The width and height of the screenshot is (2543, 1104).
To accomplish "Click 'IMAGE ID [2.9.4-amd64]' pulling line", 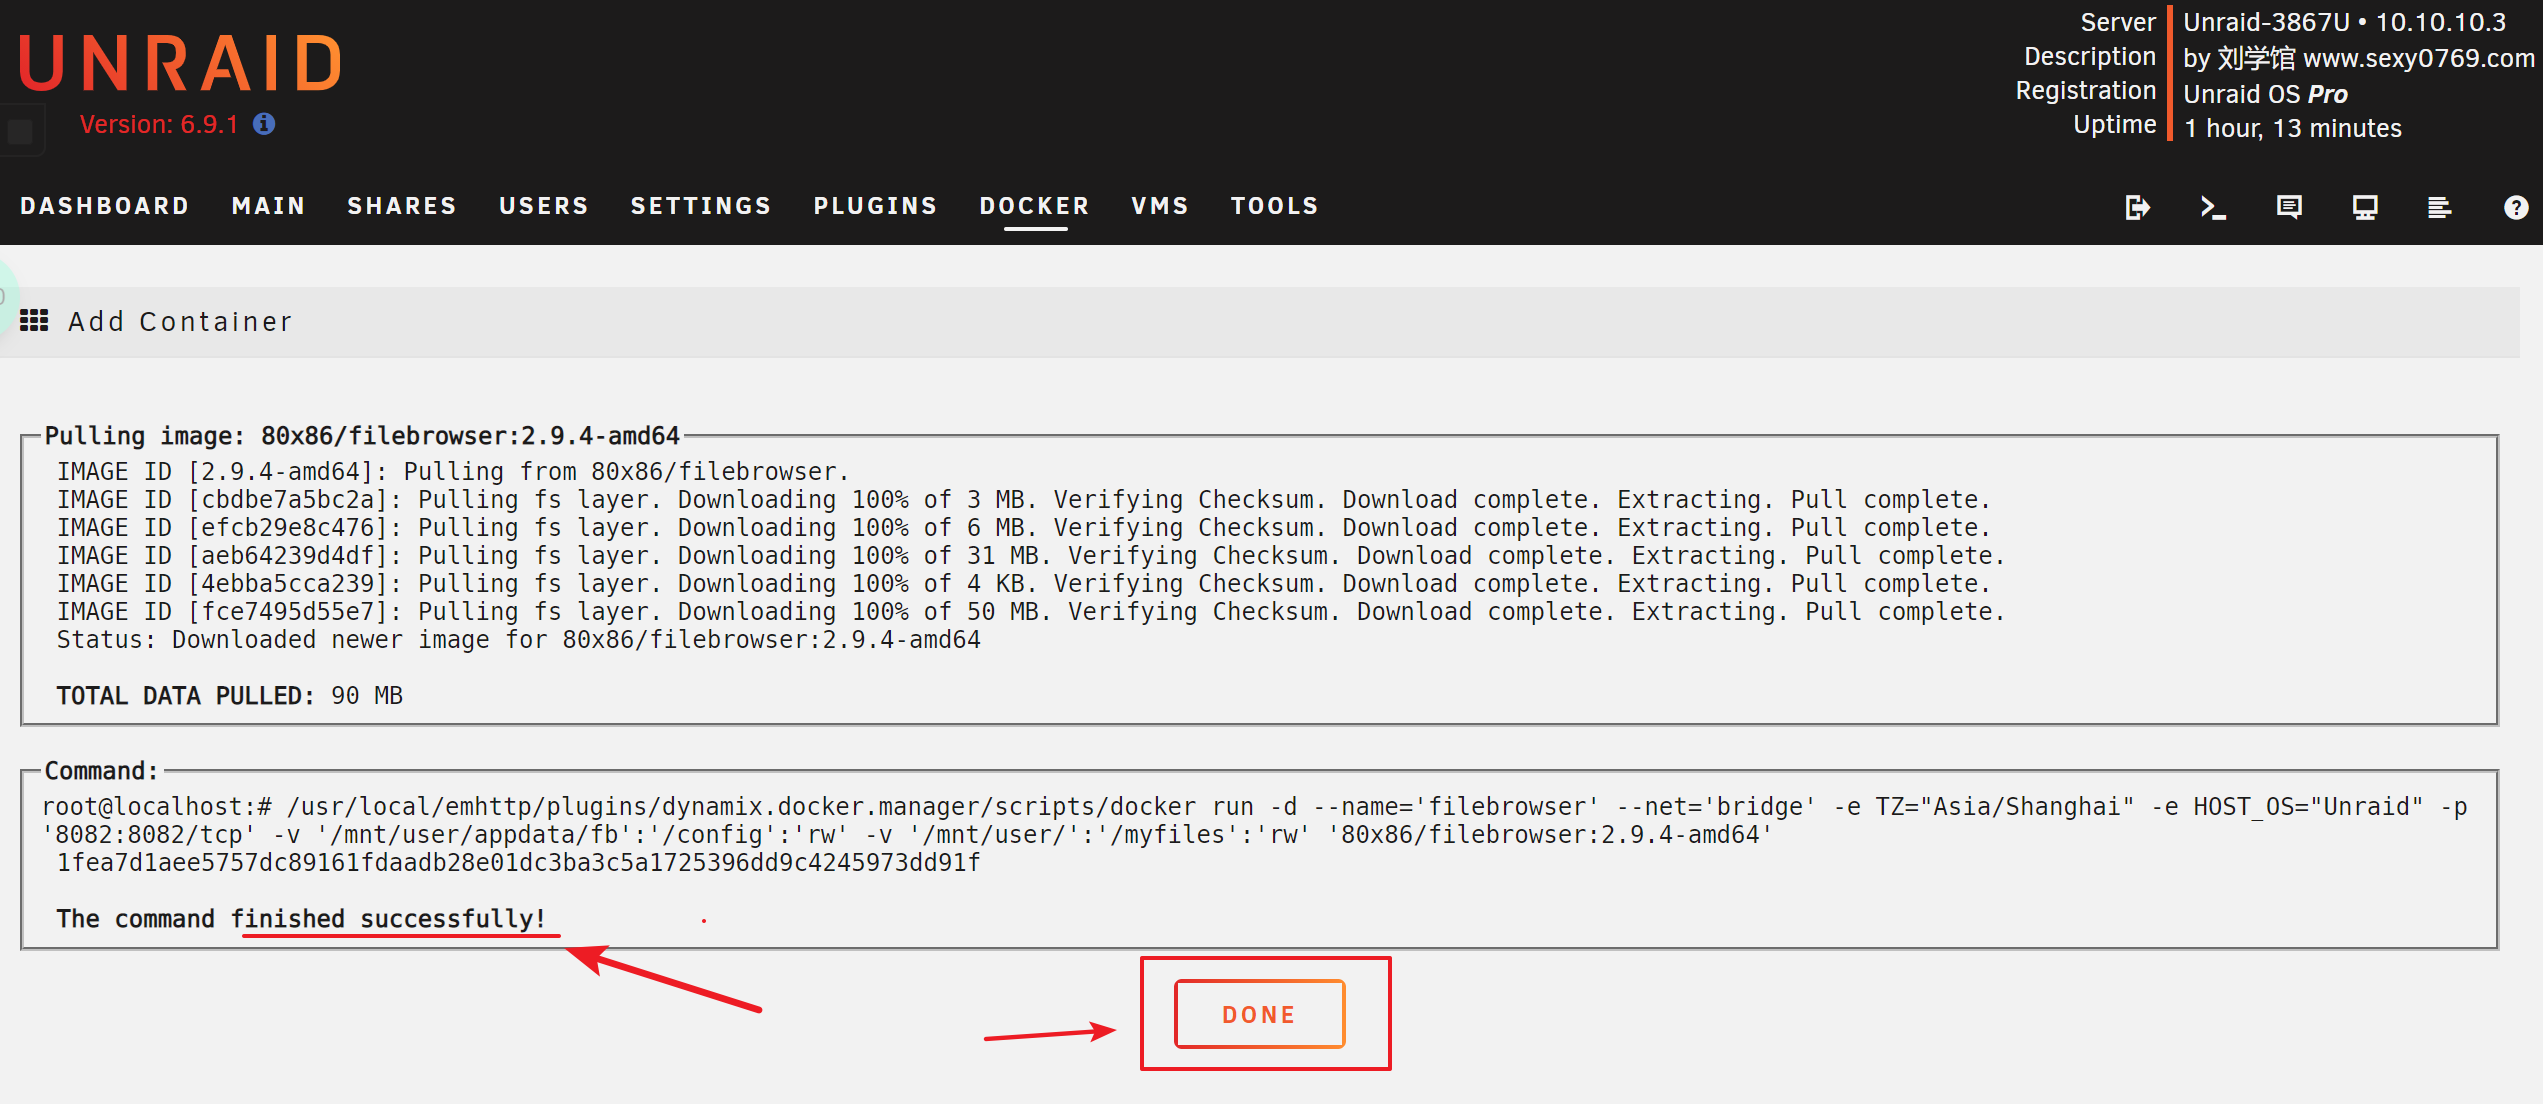I will [452, 471].
